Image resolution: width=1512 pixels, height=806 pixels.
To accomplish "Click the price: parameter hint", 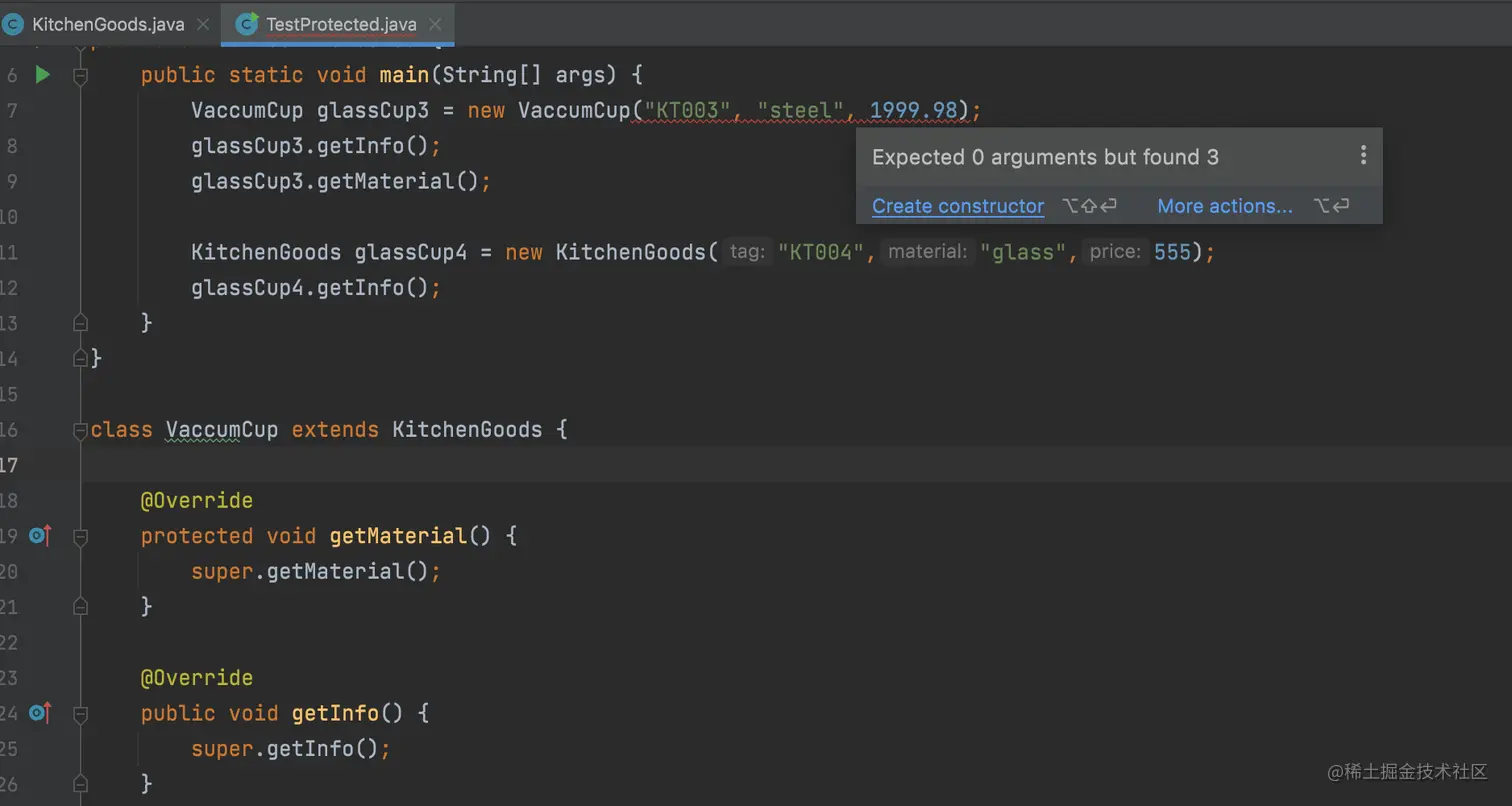I will 1116,252.
